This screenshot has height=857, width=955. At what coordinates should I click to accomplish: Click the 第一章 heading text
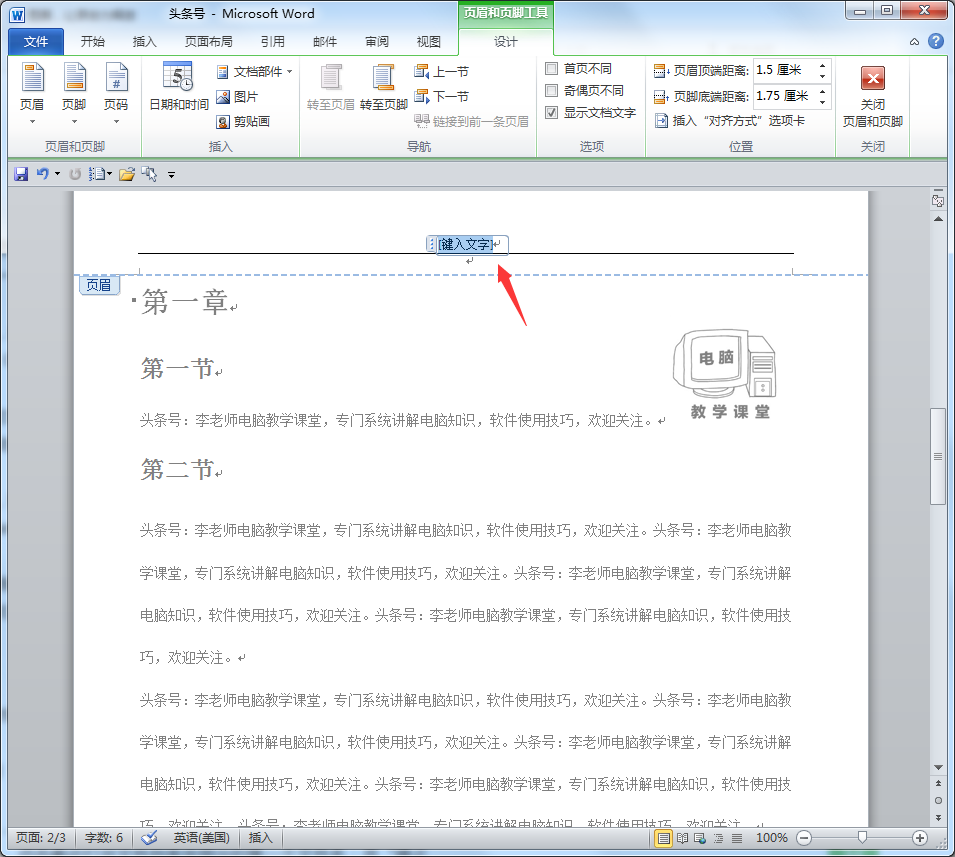point(185,302)
